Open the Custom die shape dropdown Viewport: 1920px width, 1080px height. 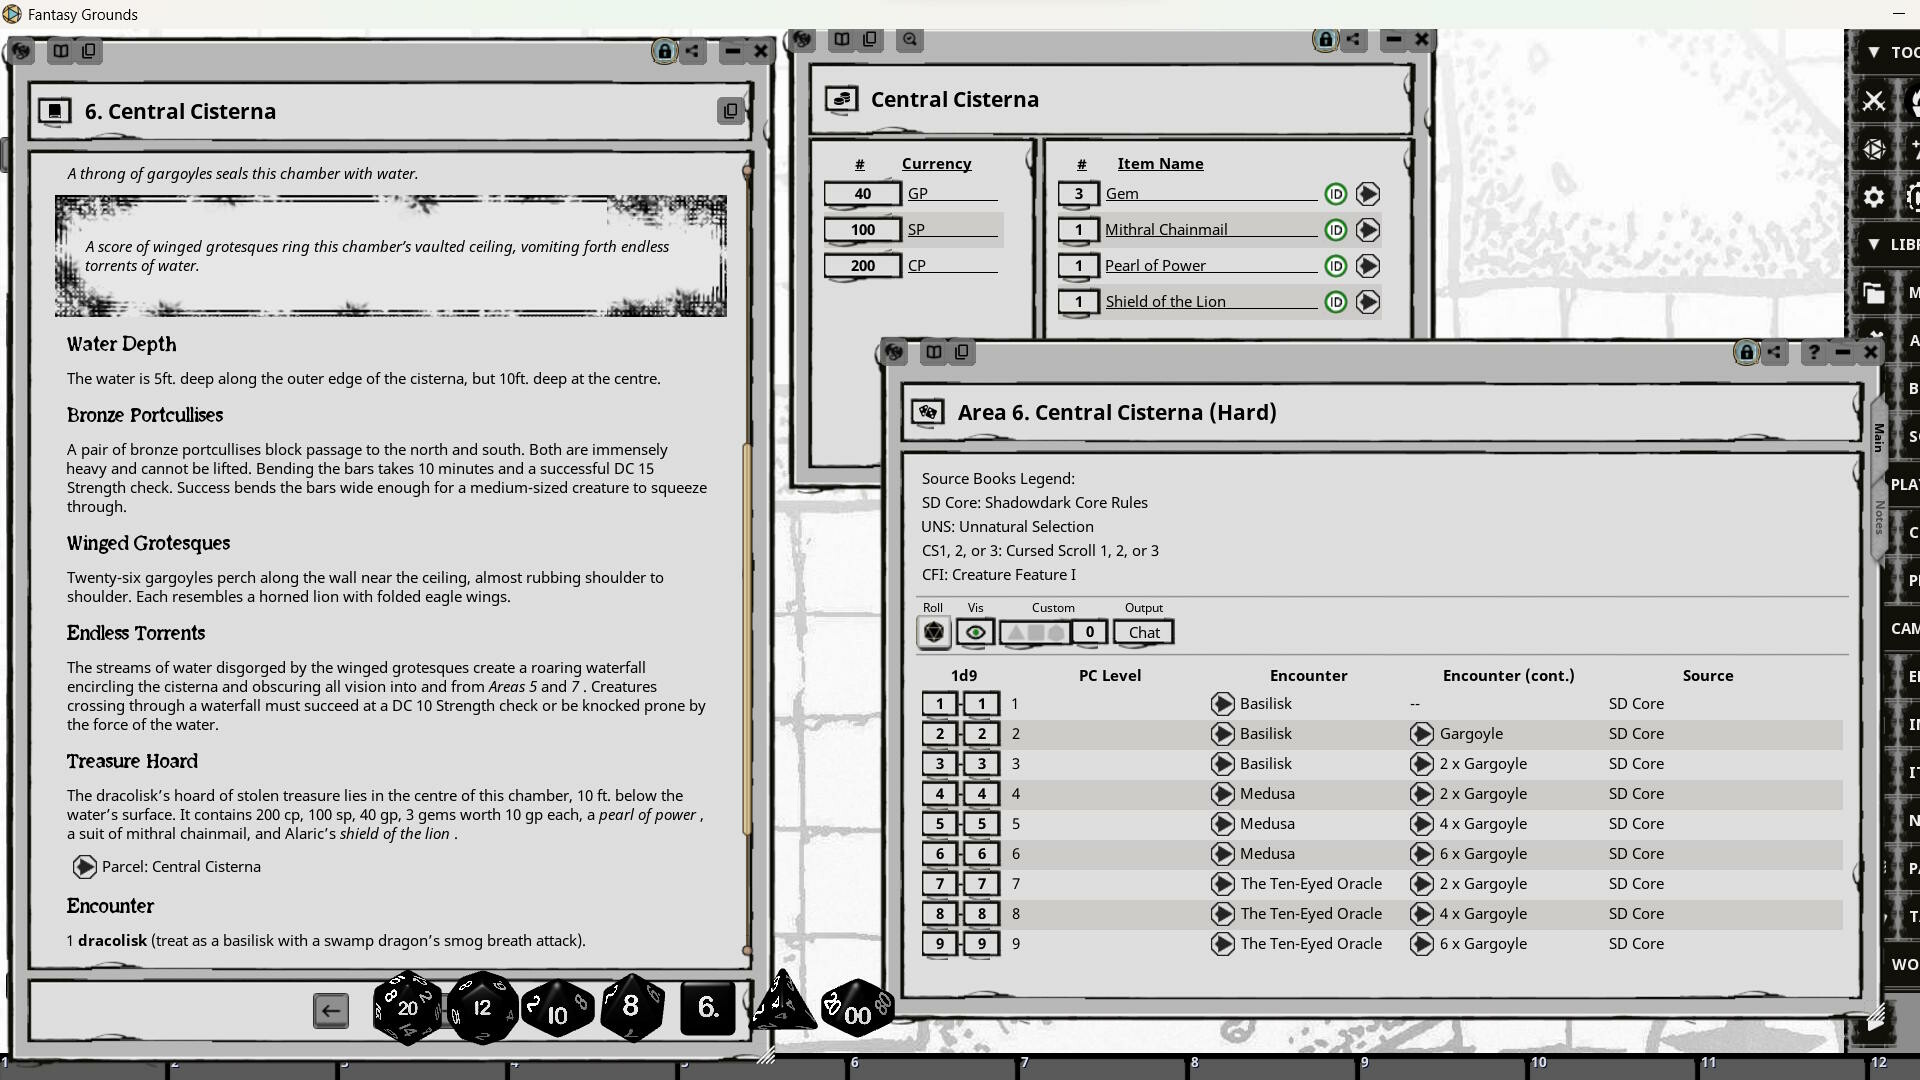[x=1035, y=631]
